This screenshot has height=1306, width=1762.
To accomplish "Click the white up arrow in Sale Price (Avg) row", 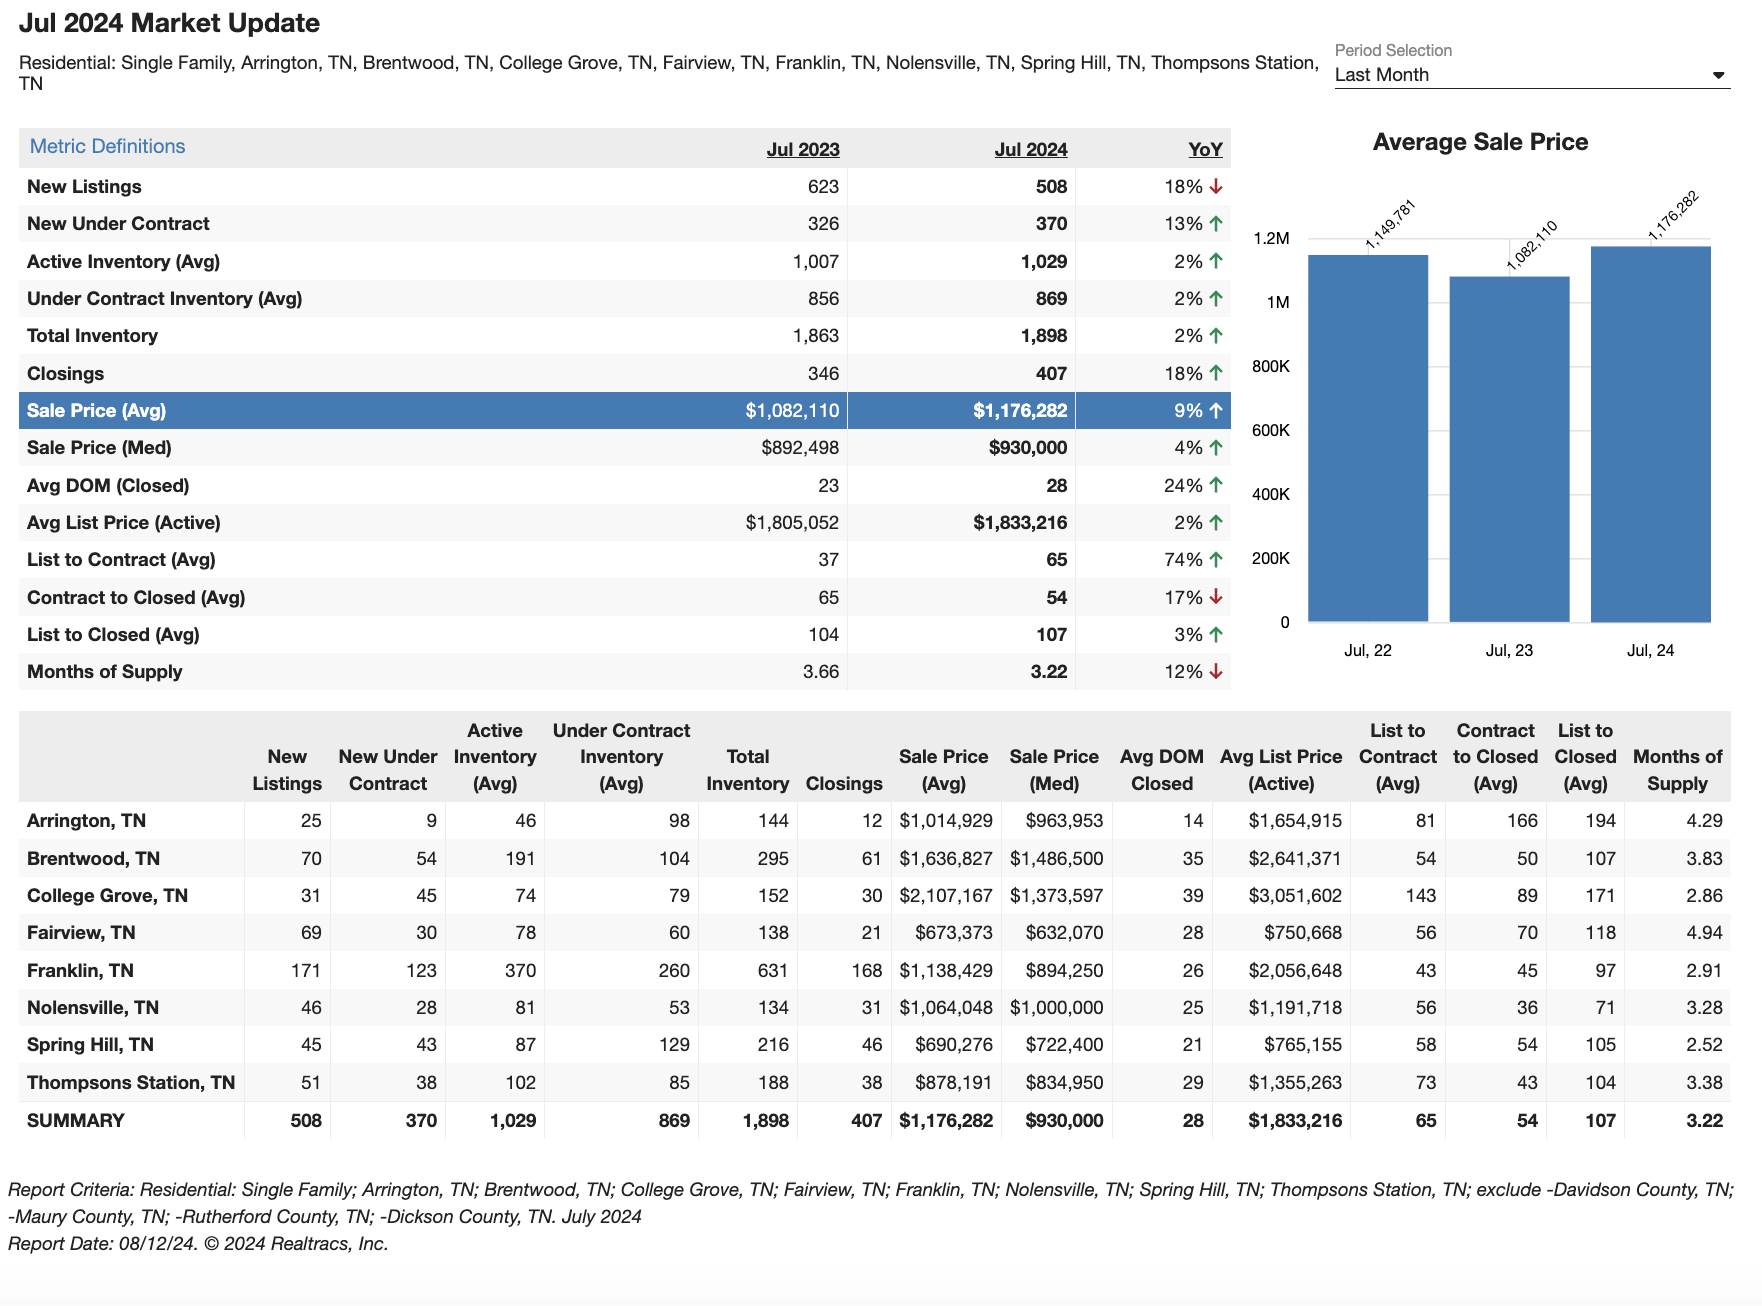I will [1216, 410].
